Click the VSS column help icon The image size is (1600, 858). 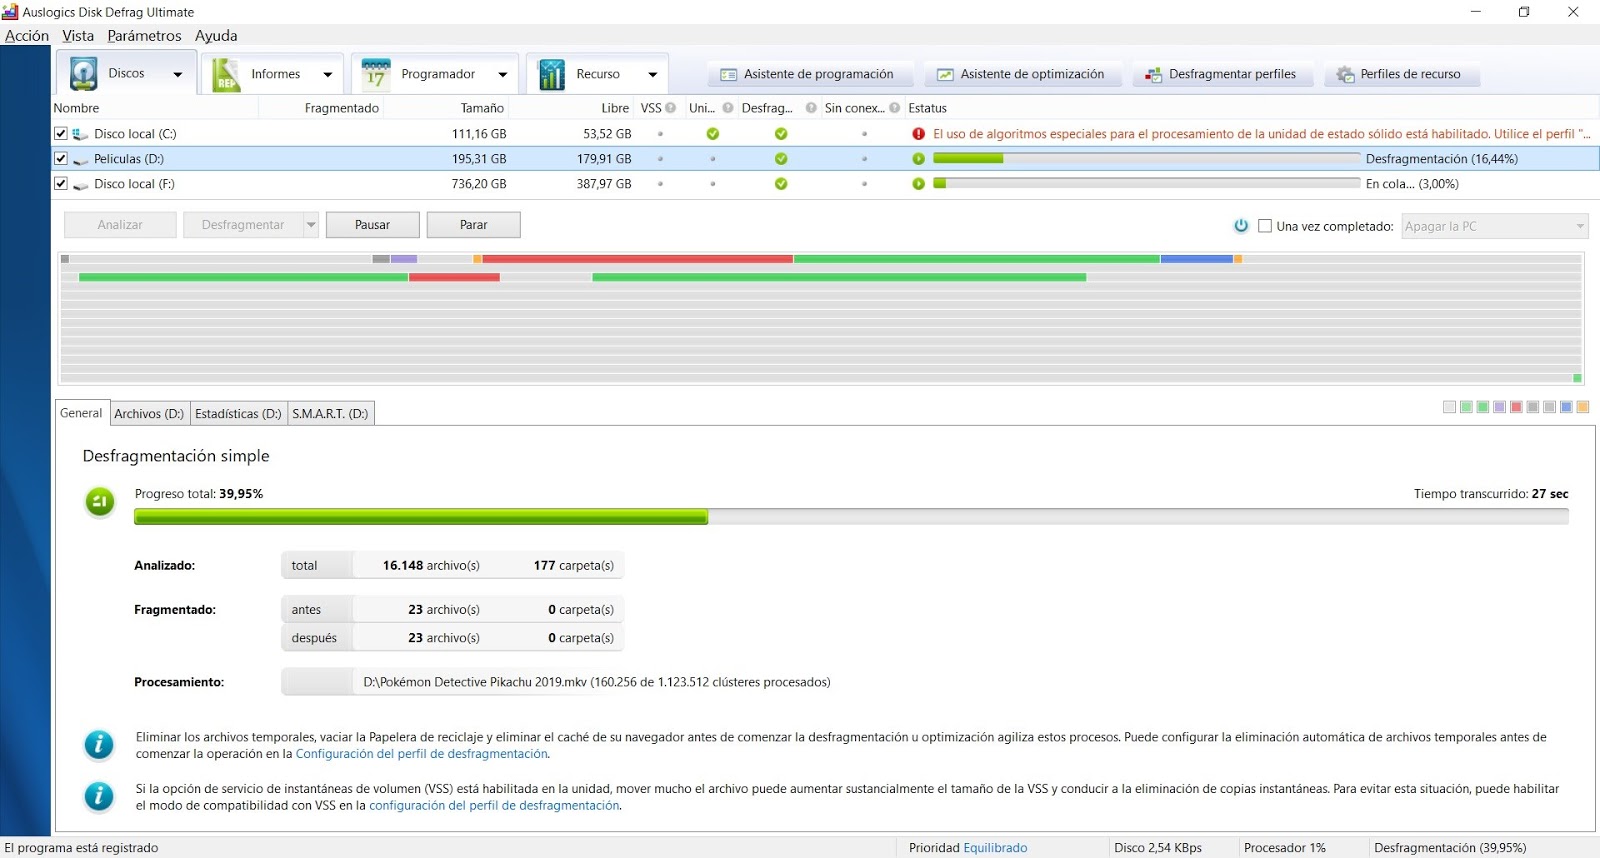(x=670, y=108)
